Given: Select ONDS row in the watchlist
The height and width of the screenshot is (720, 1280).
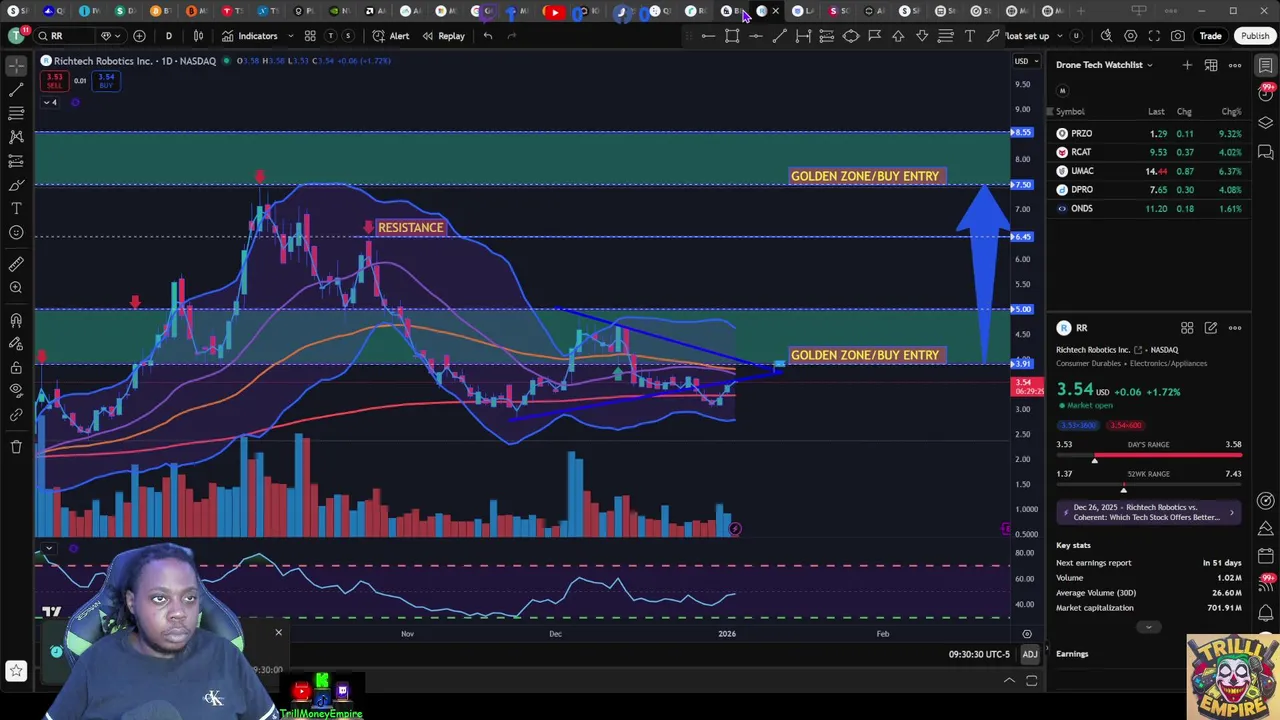Looking at the screenshot, I should tap(1149, 208).
